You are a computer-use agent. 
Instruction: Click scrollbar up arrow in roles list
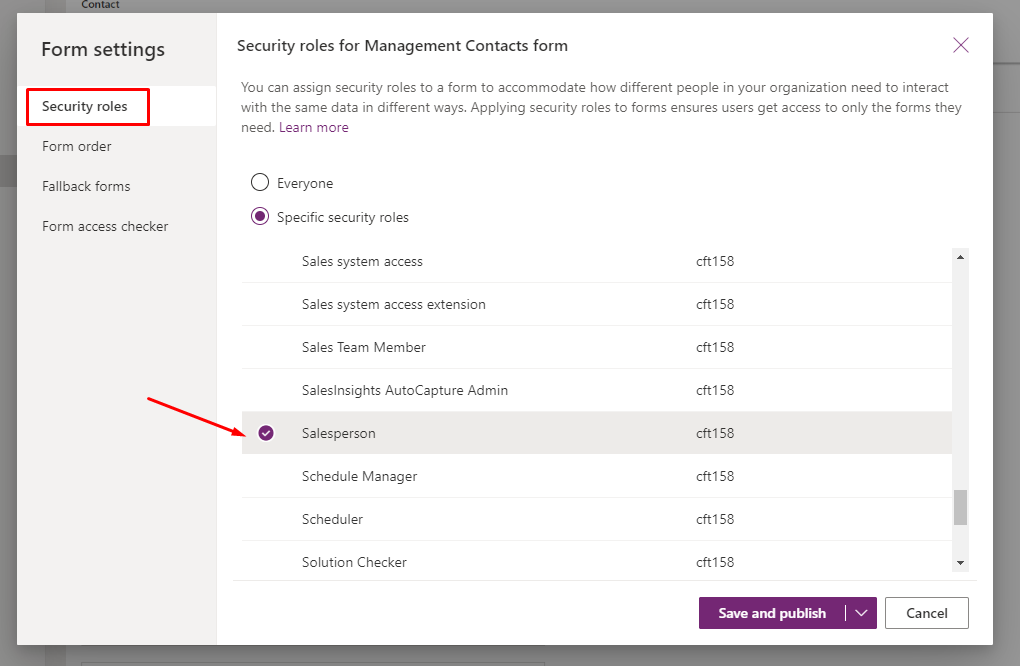tap(960, 257)
